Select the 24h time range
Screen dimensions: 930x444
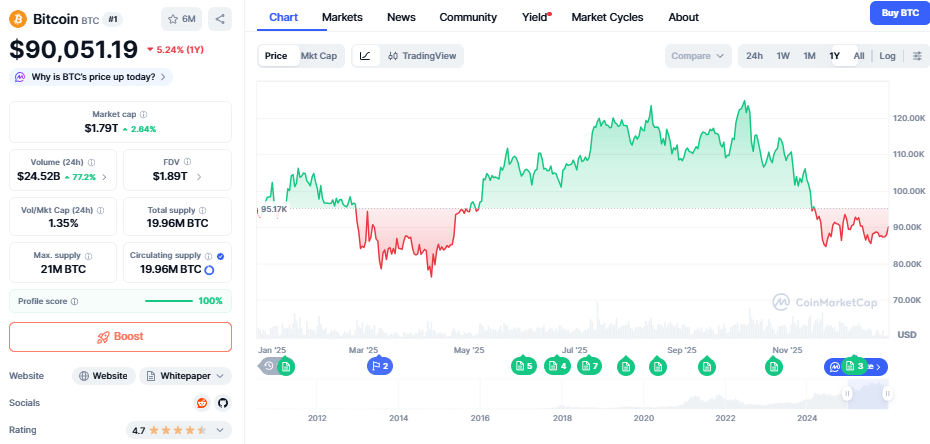754,56
